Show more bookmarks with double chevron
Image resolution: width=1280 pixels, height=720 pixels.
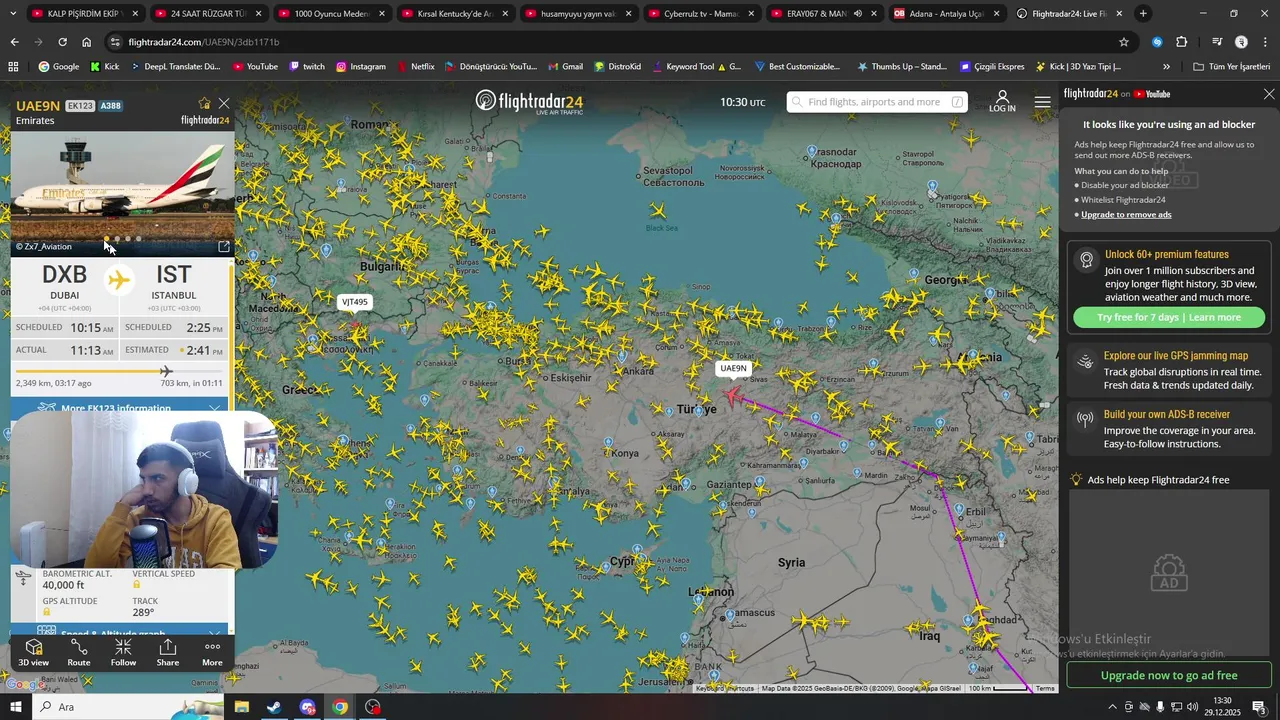coord(1166,67)
